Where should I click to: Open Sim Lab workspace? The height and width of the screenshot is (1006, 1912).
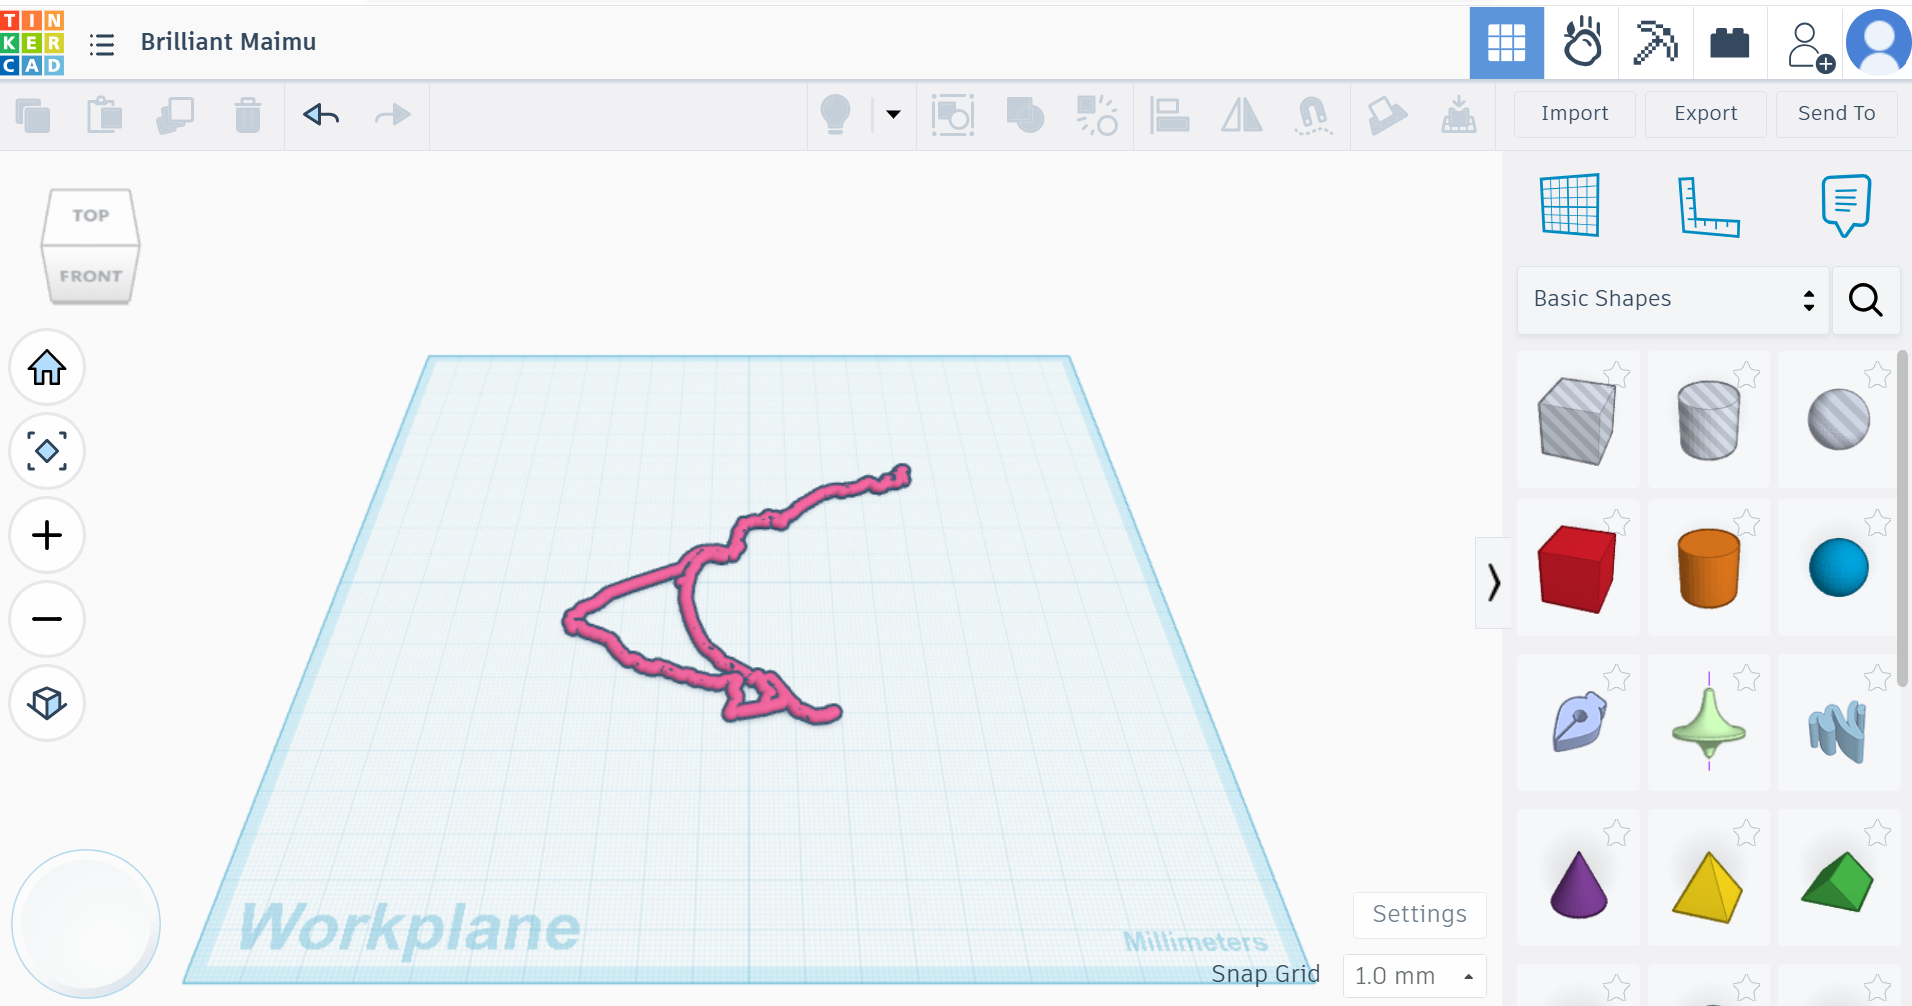point(1582,43)
